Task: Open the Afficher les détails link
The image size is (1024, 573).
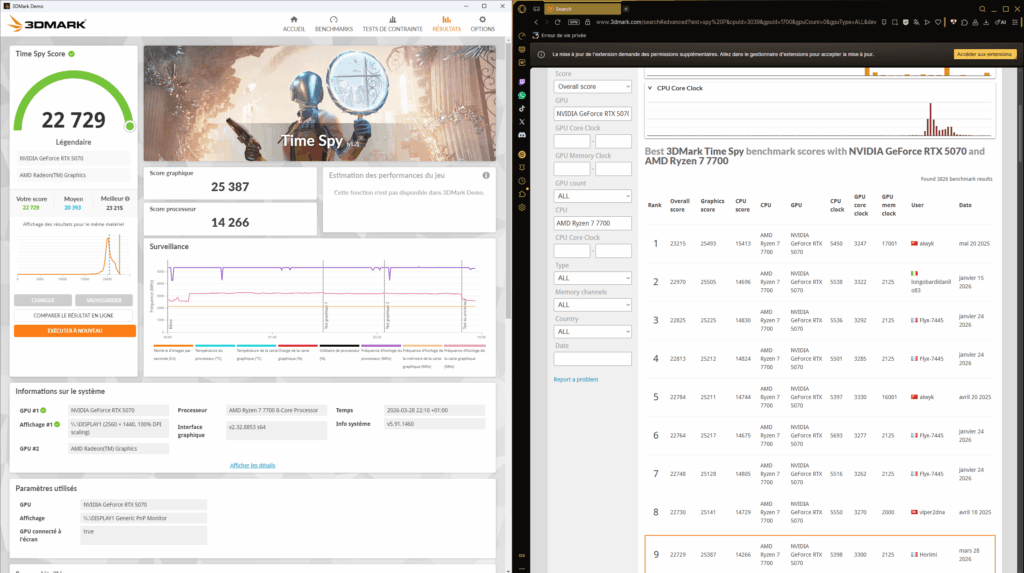Action: [252, 465]
